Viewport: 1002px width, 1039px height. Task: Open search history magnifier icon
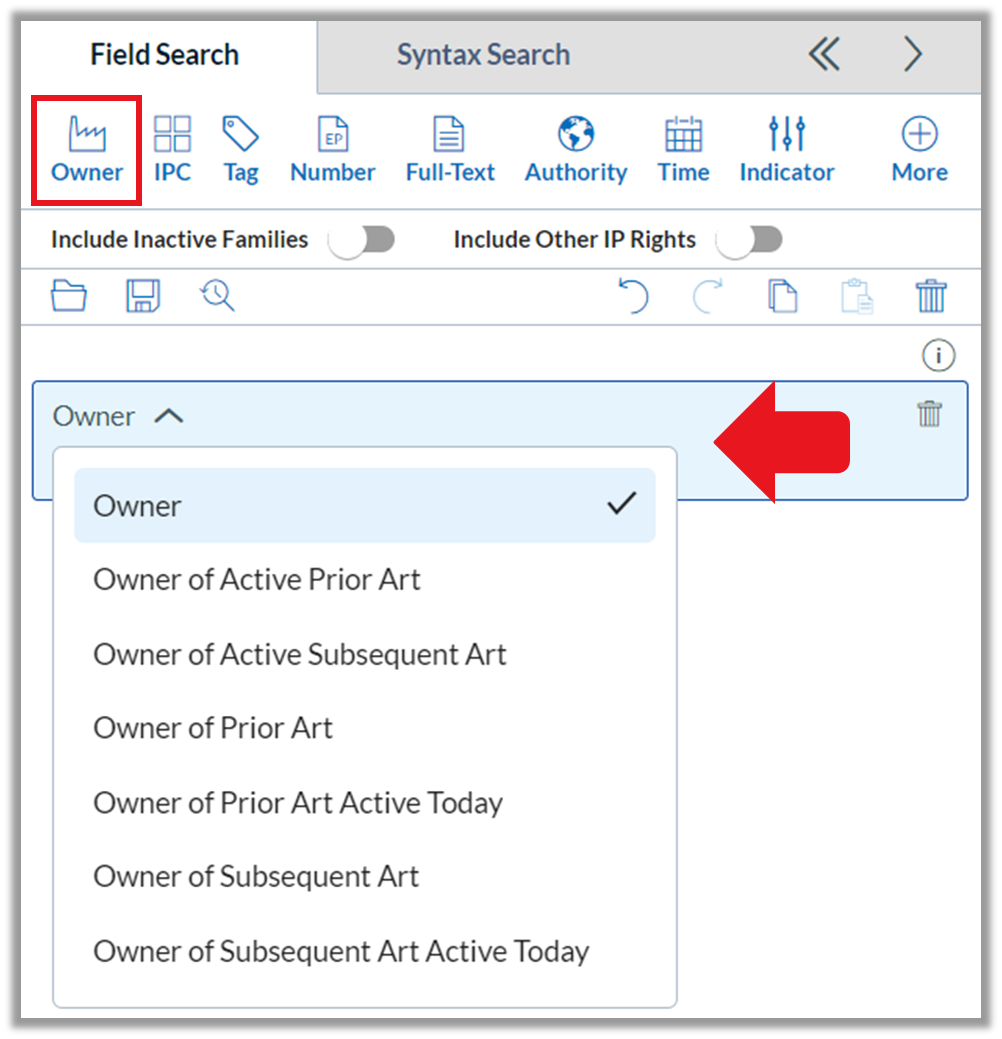(x=217, y=296)
